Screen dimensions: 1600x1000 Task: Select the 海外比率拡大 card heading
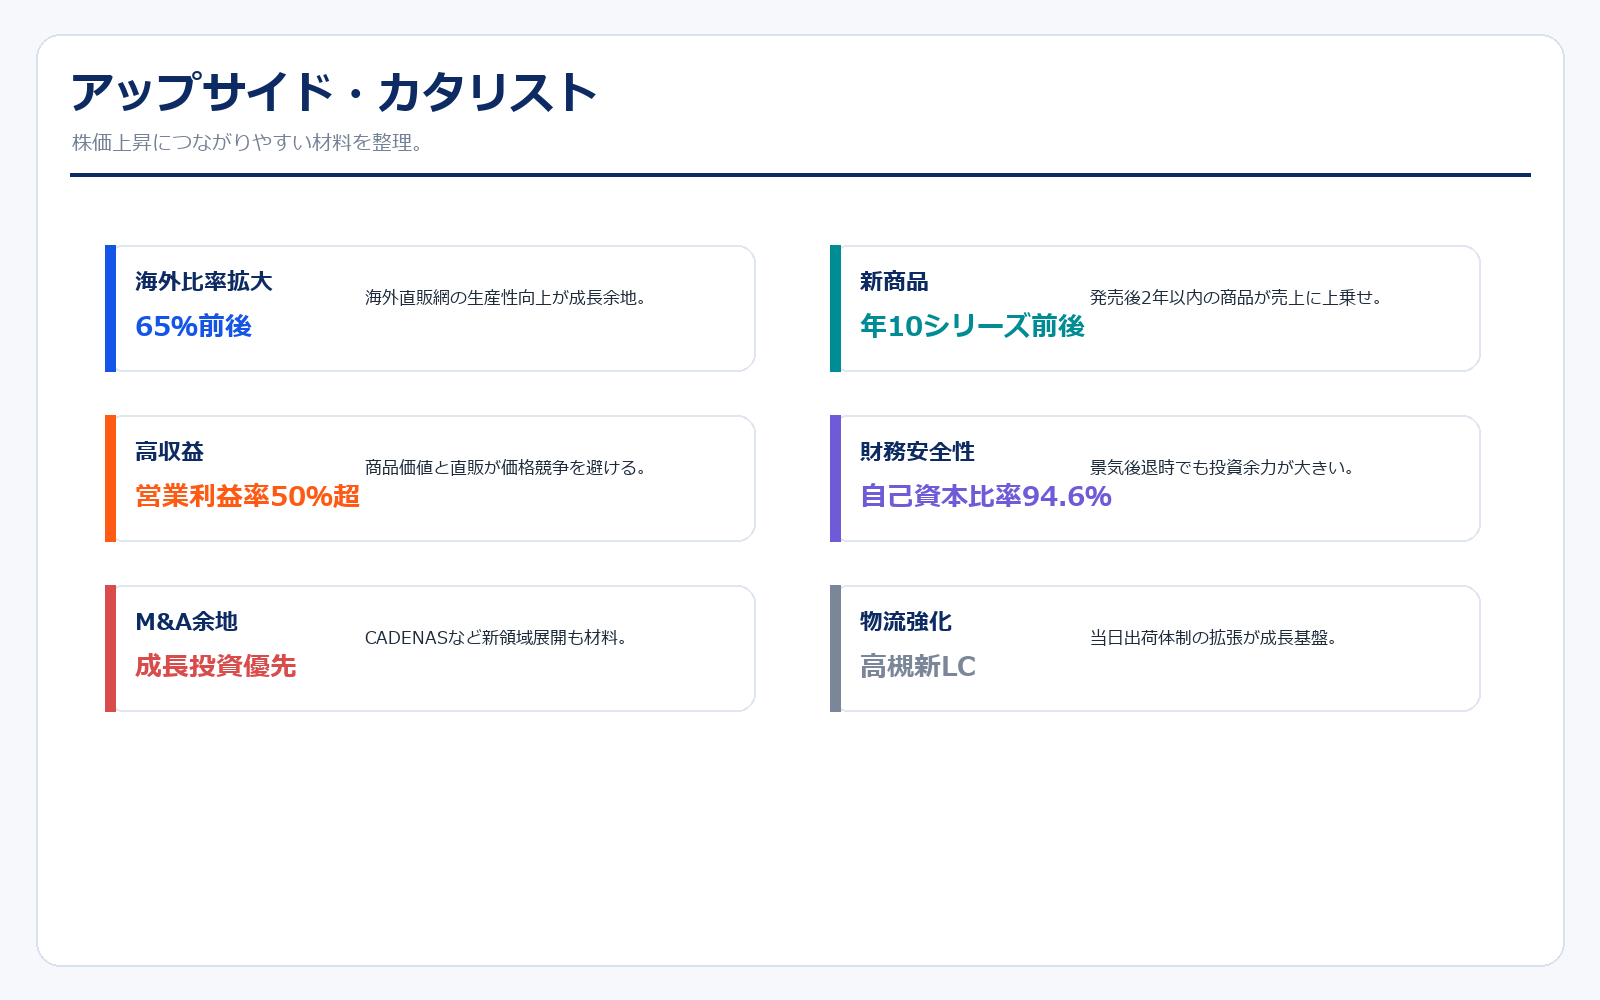pos(204,282)
